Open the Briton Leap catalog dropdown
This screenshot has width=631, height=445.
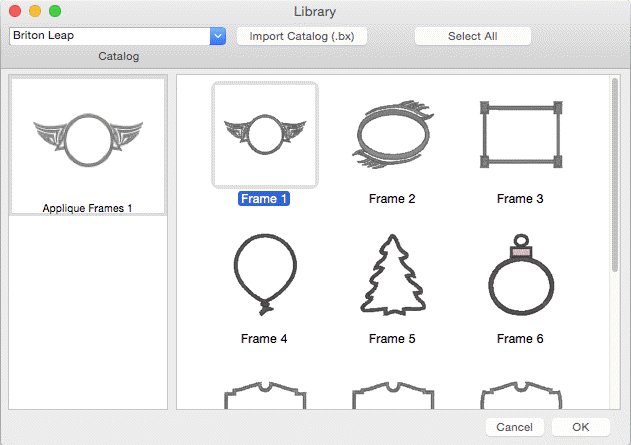point(110,36)
